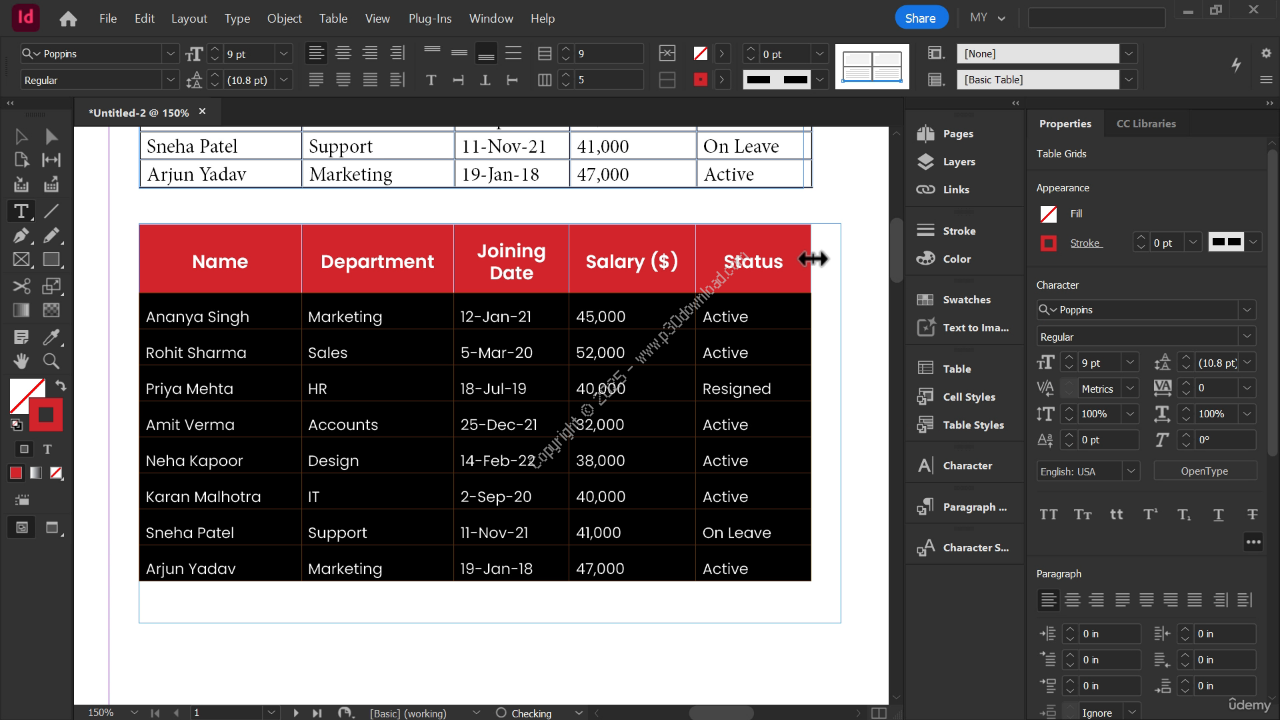This screenshot has height=720, width=1280.
Task: Open the Poppins font family dropdown in control bar
Action: [x=170, y=54]
